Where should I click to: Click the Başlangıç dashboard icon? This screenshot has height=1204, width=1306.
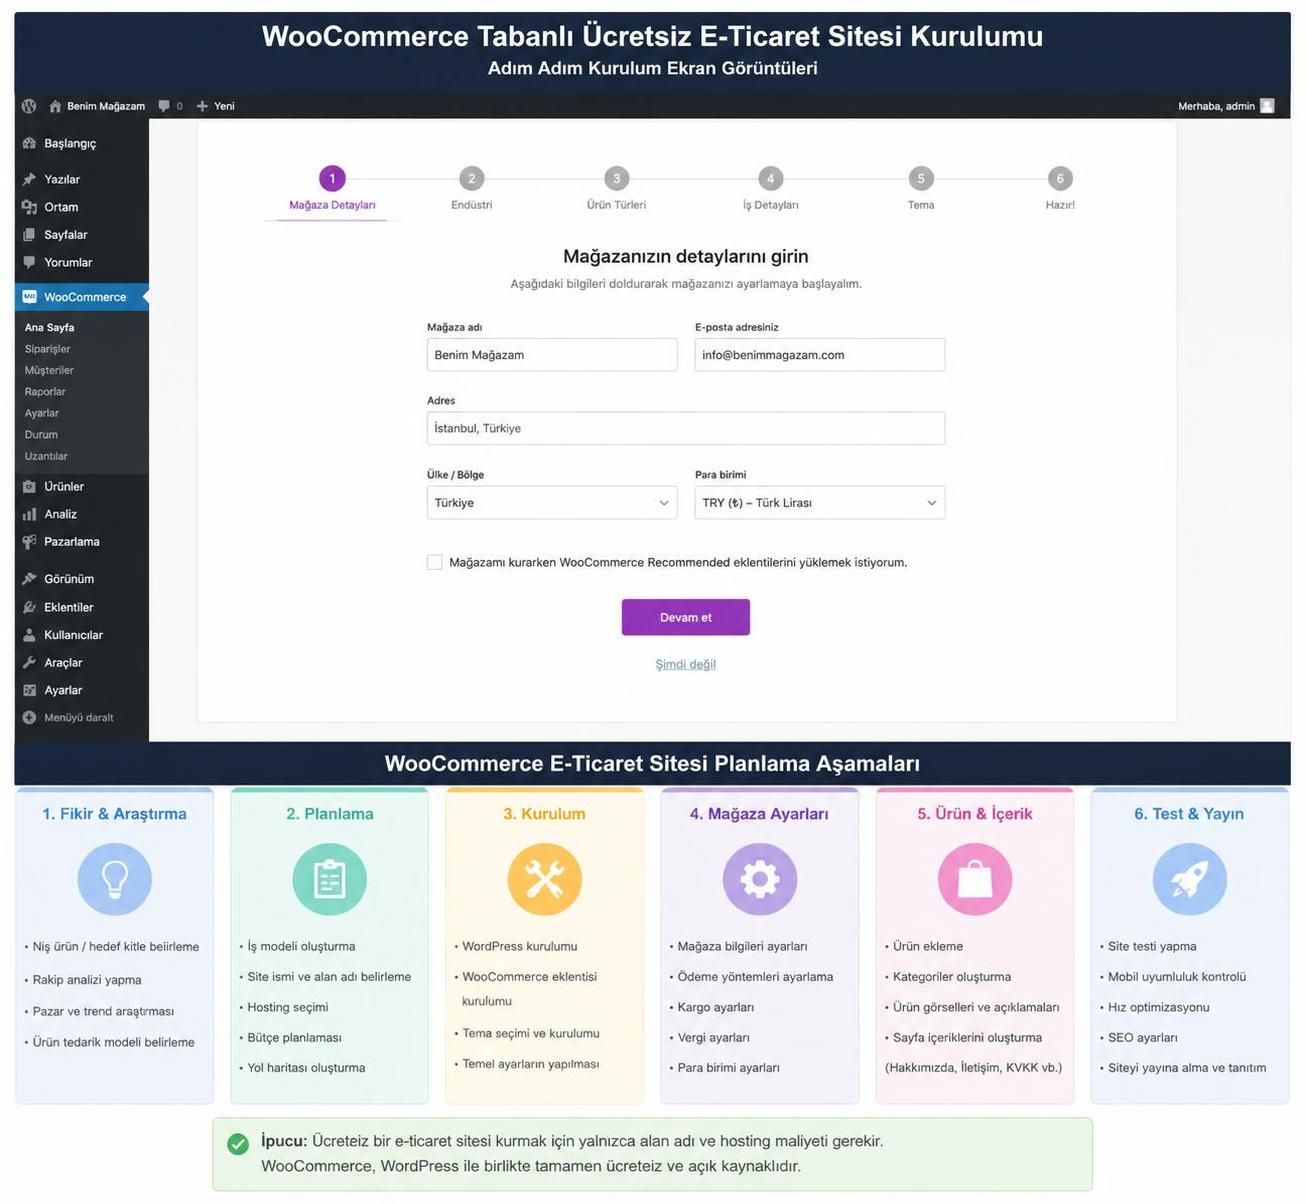(29, 143)
